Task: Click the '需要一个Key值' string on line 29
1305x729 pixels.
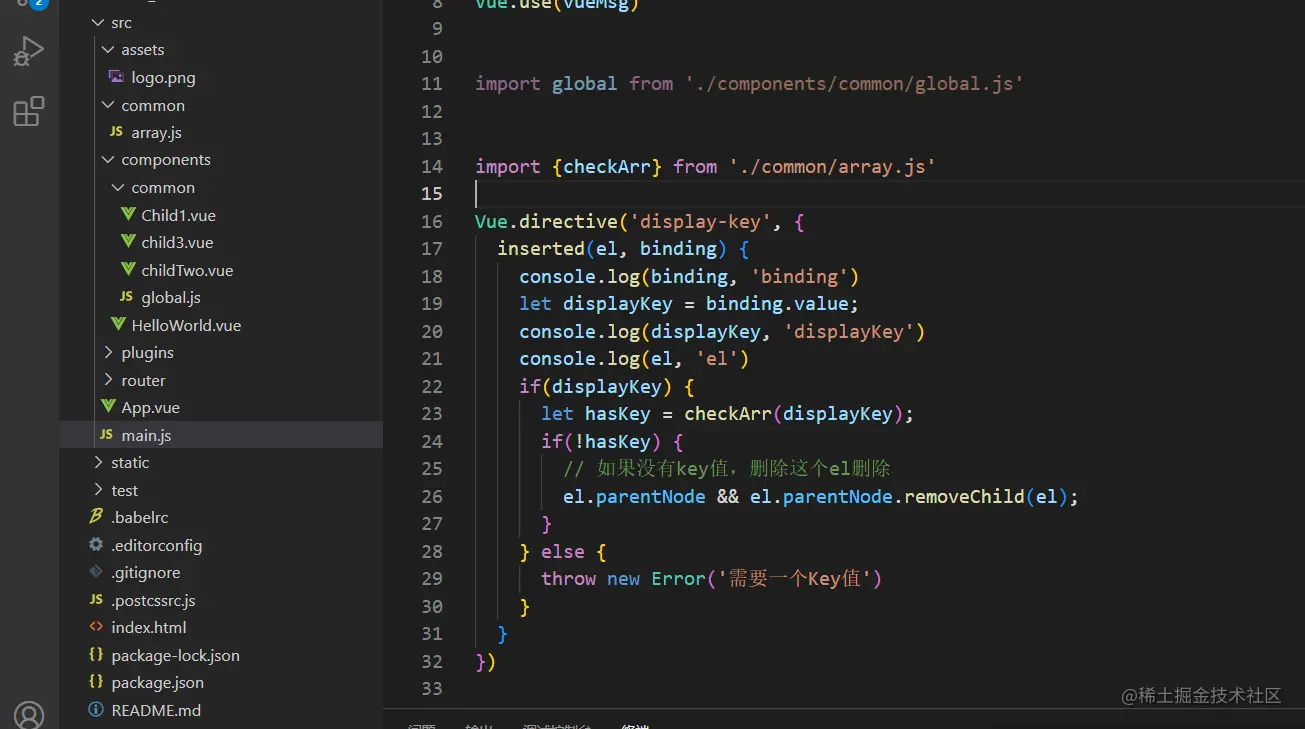Action: tap(795, 579)
